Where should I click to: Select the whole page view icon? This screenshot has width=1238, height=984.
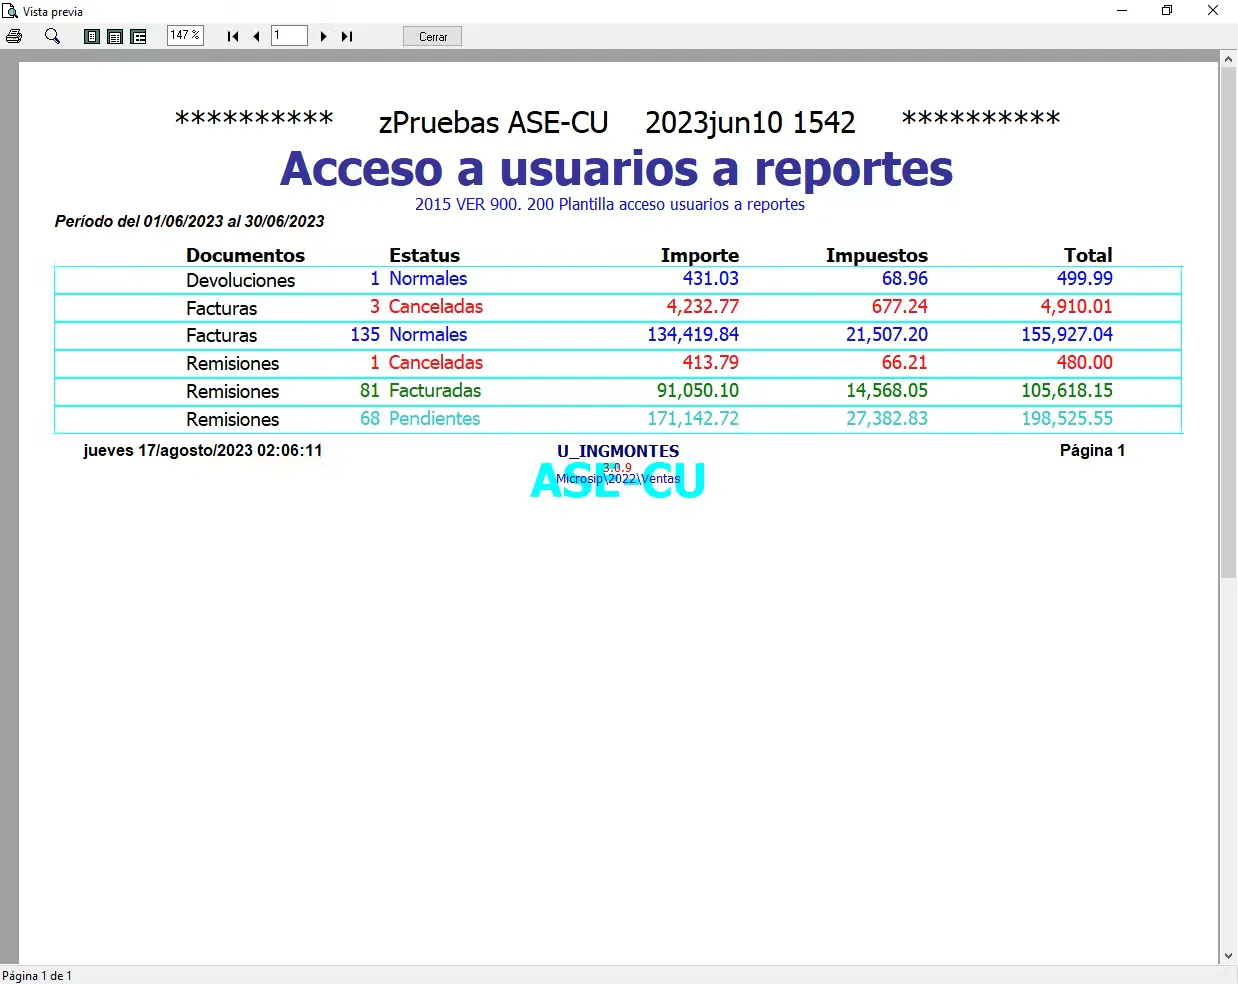tap(92, 37)
